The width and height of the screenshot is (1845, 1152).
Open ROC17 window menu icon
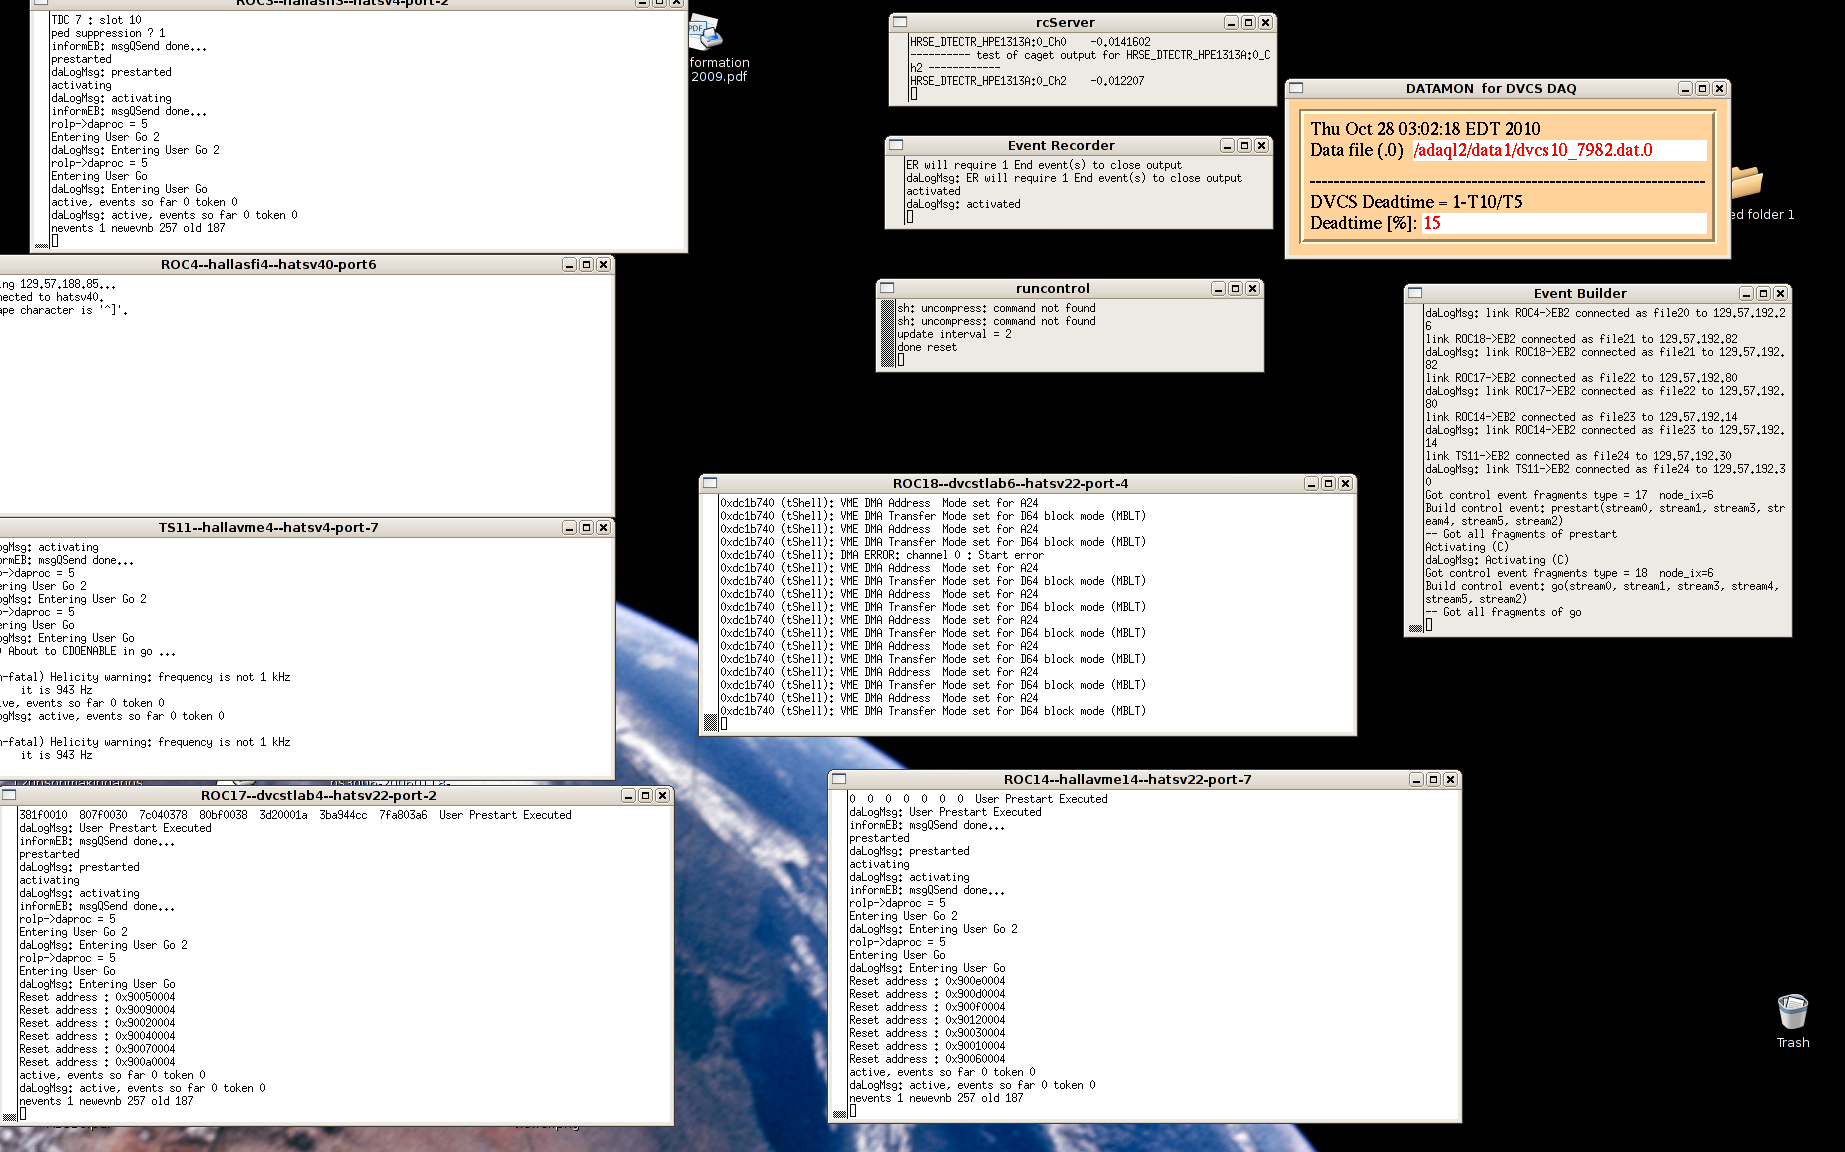[x=9, y=795]
